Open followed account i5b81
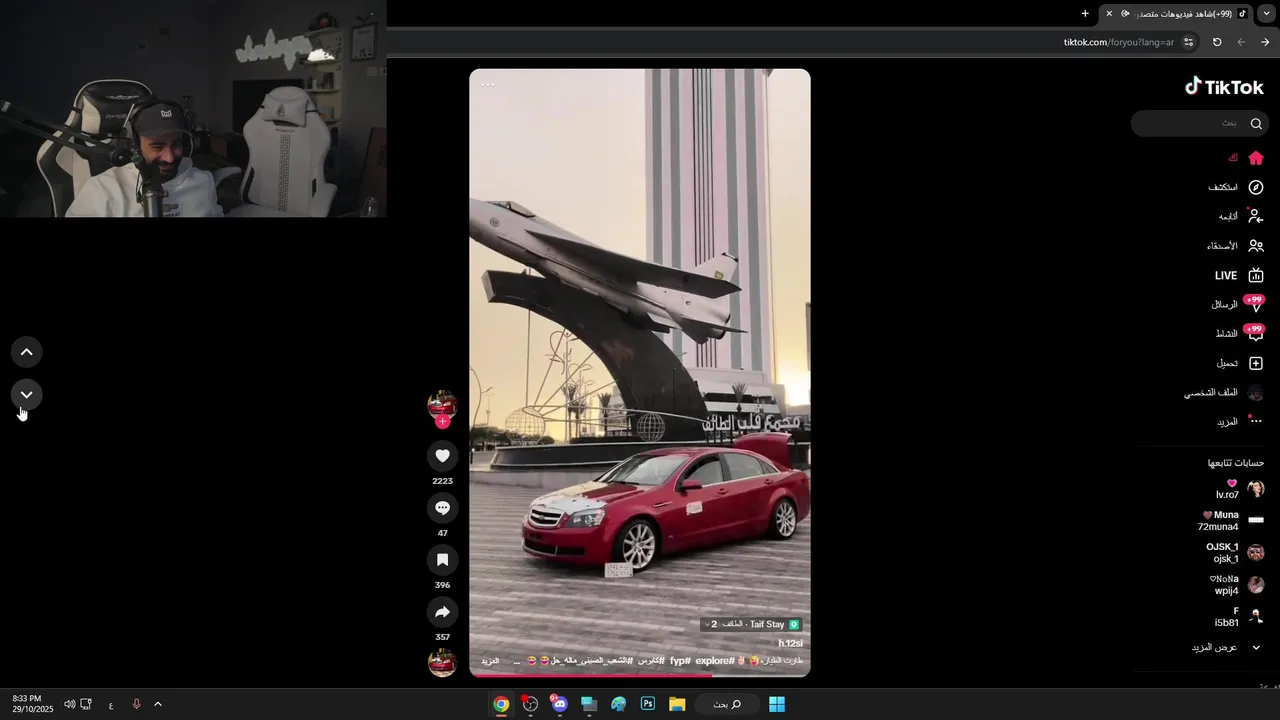Screen dimensions: 1280x720 1240,617
